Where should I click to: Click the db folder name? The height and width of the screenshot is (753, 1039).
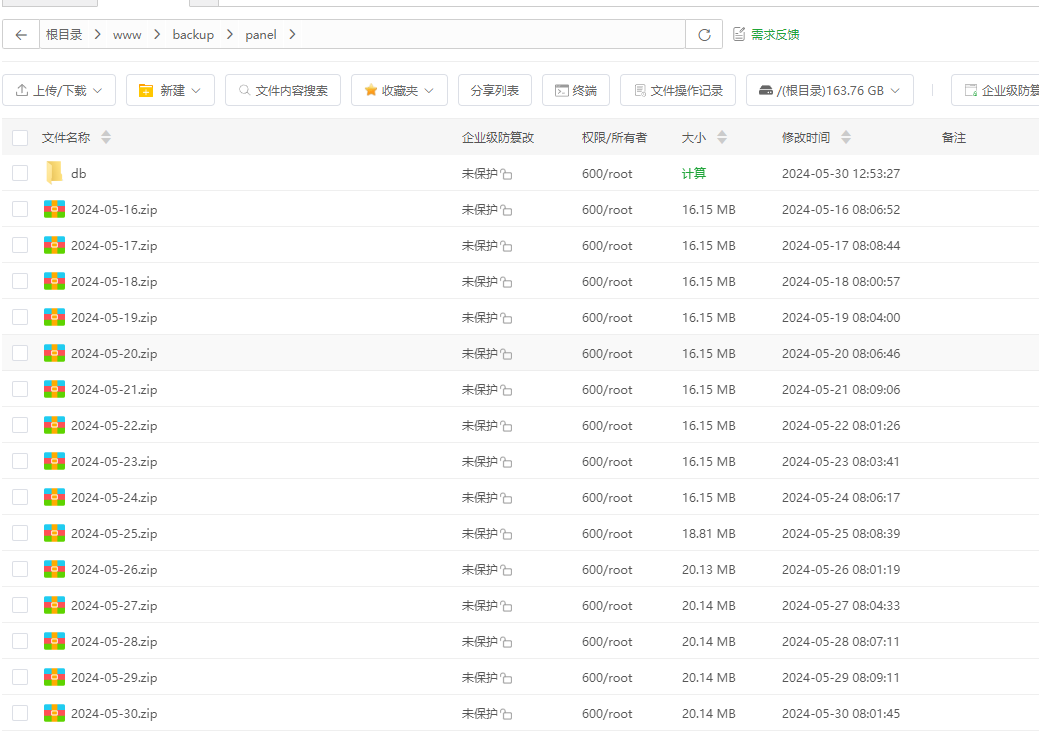(x=79, y=174)
